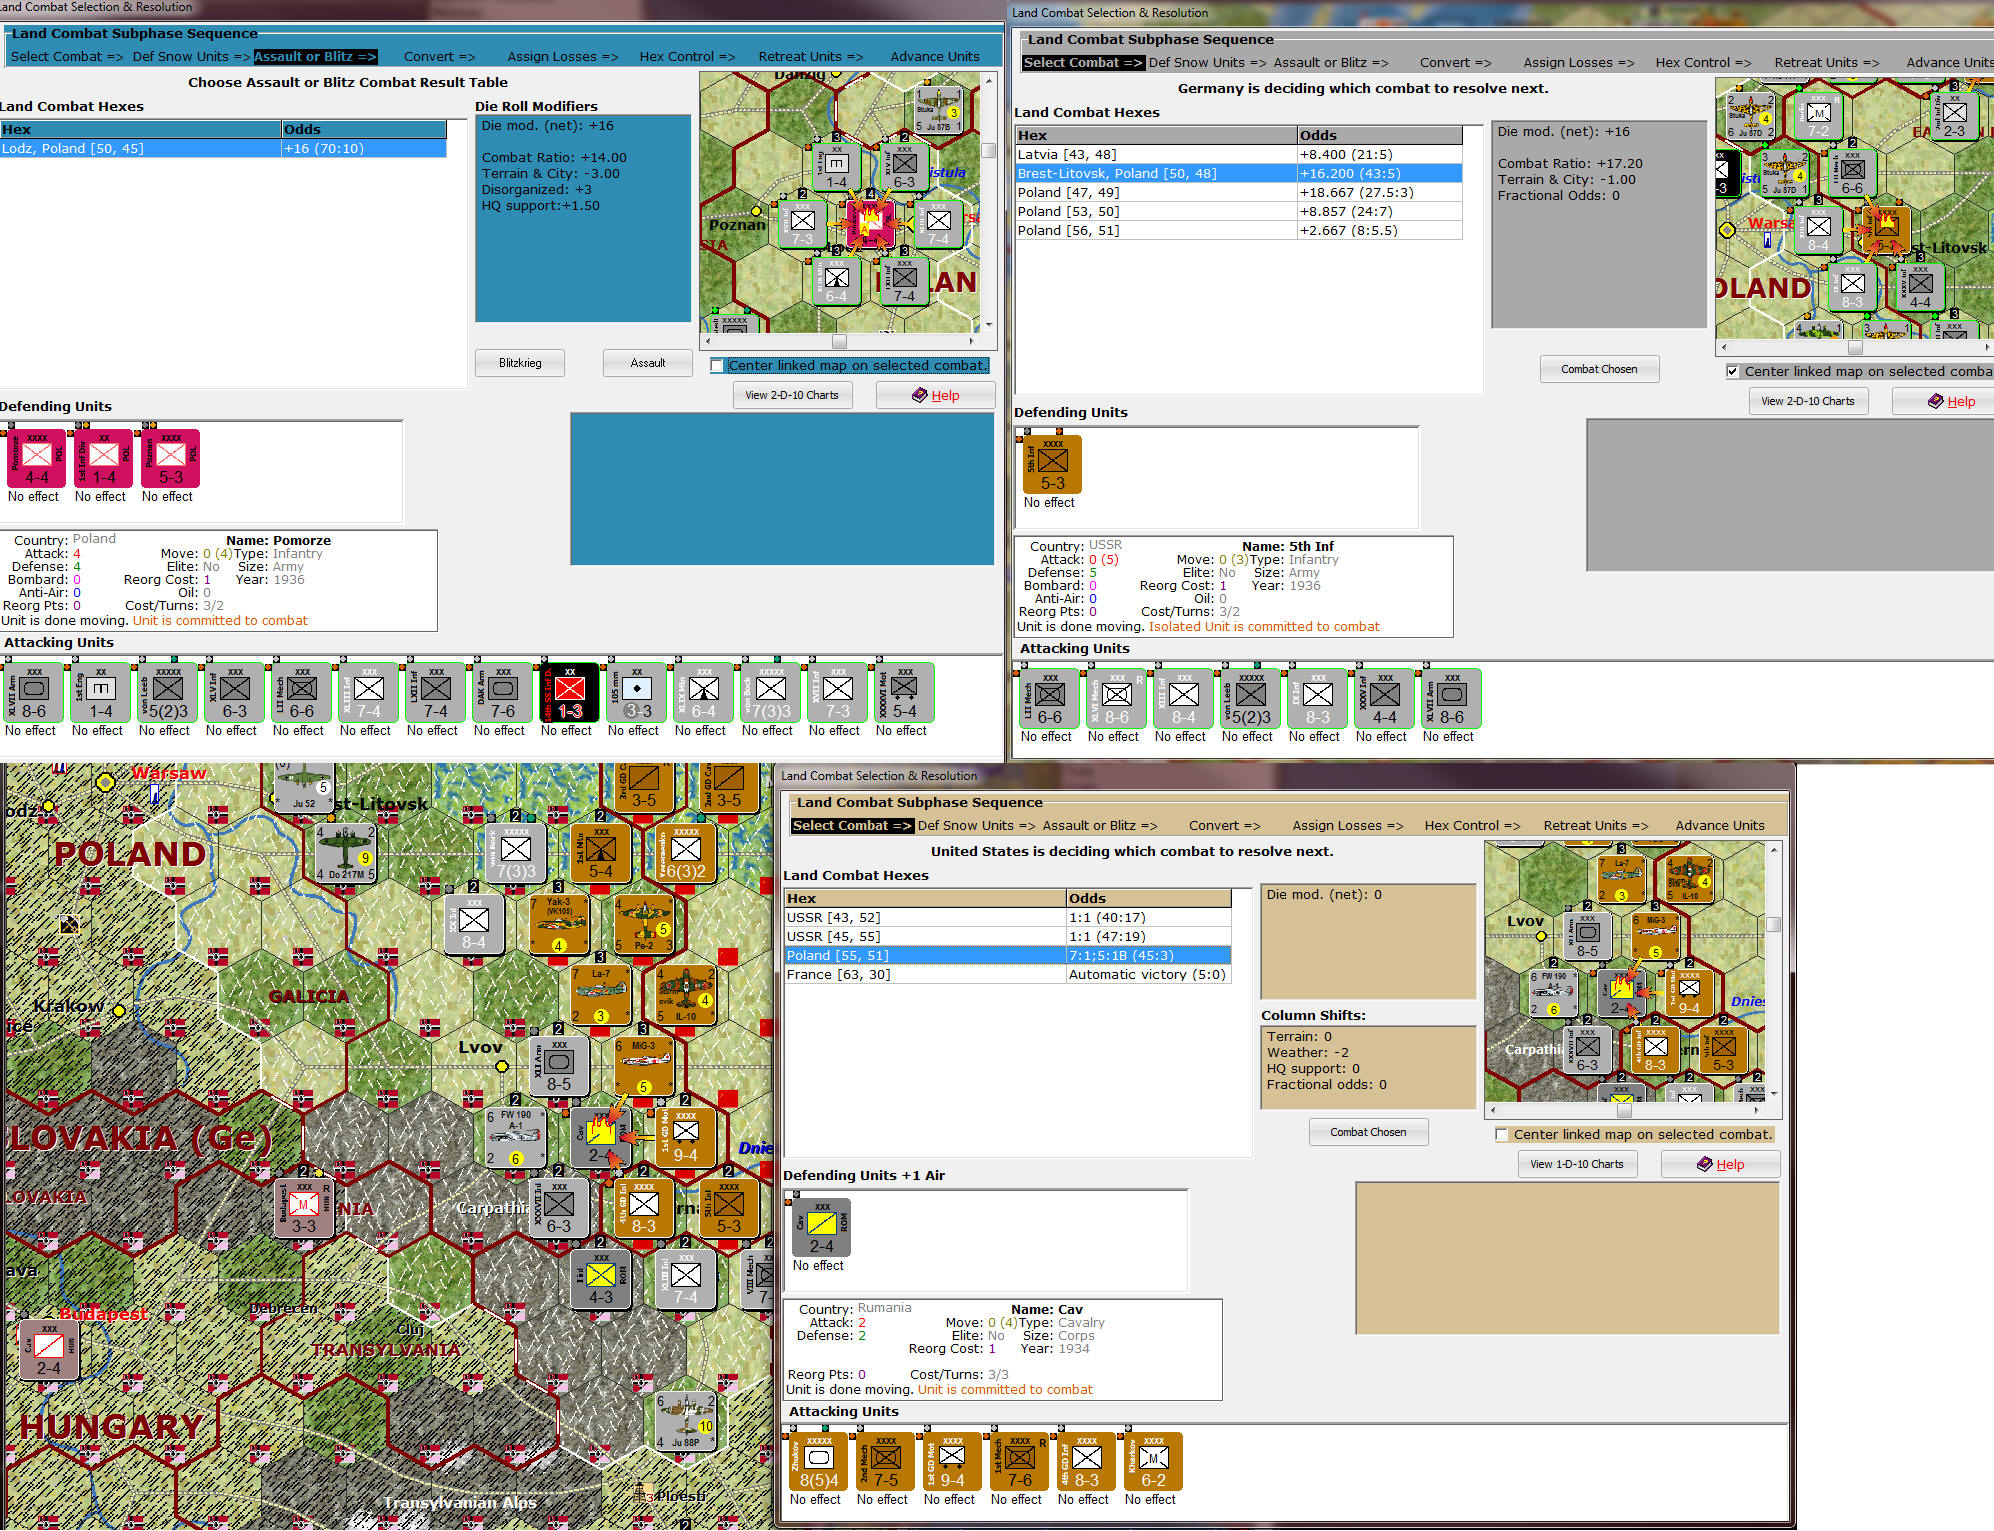Screen dimensions: 1994x1531
Task: Check Center linked map in United States dialog
Action: tap(1502, 1135)
